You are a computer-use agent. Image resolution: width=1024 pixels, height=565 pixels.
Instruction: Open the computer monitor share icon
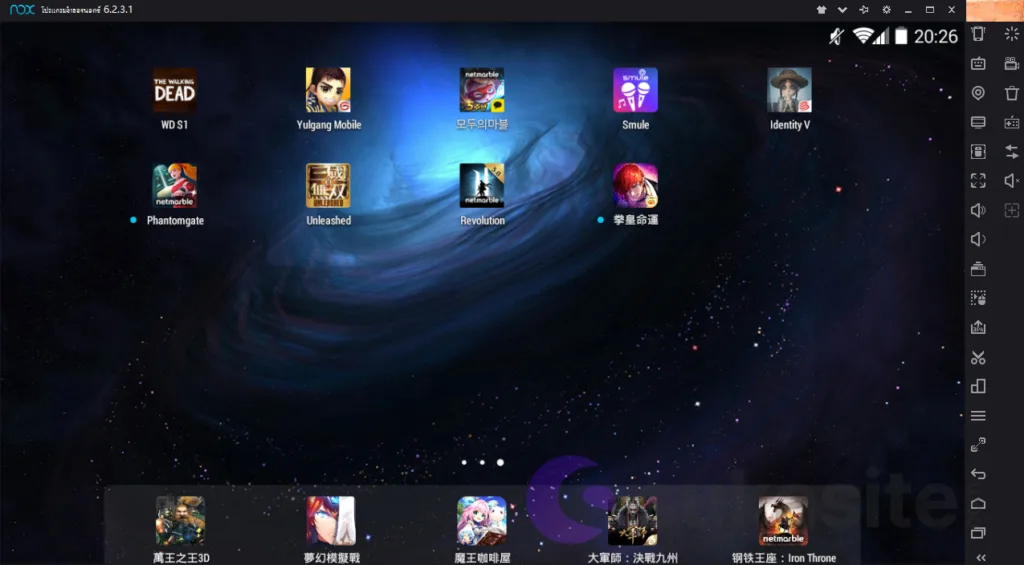pyautogui.click(x=978, y=122)
